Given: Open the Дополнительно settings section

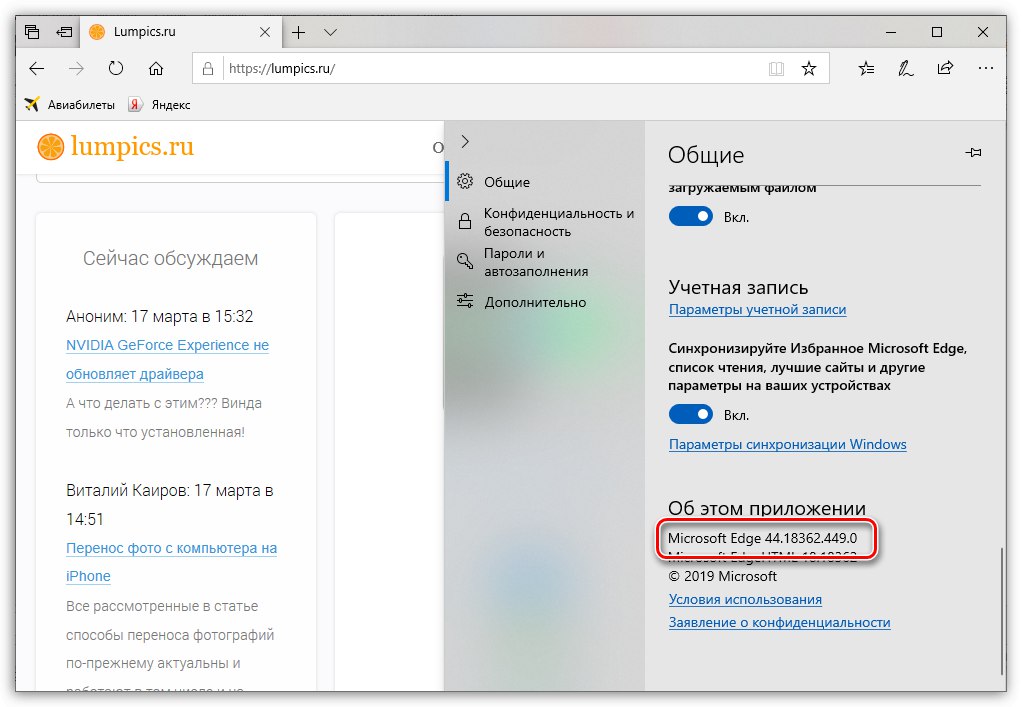Looking at the screenshot, I should [545, 302].
